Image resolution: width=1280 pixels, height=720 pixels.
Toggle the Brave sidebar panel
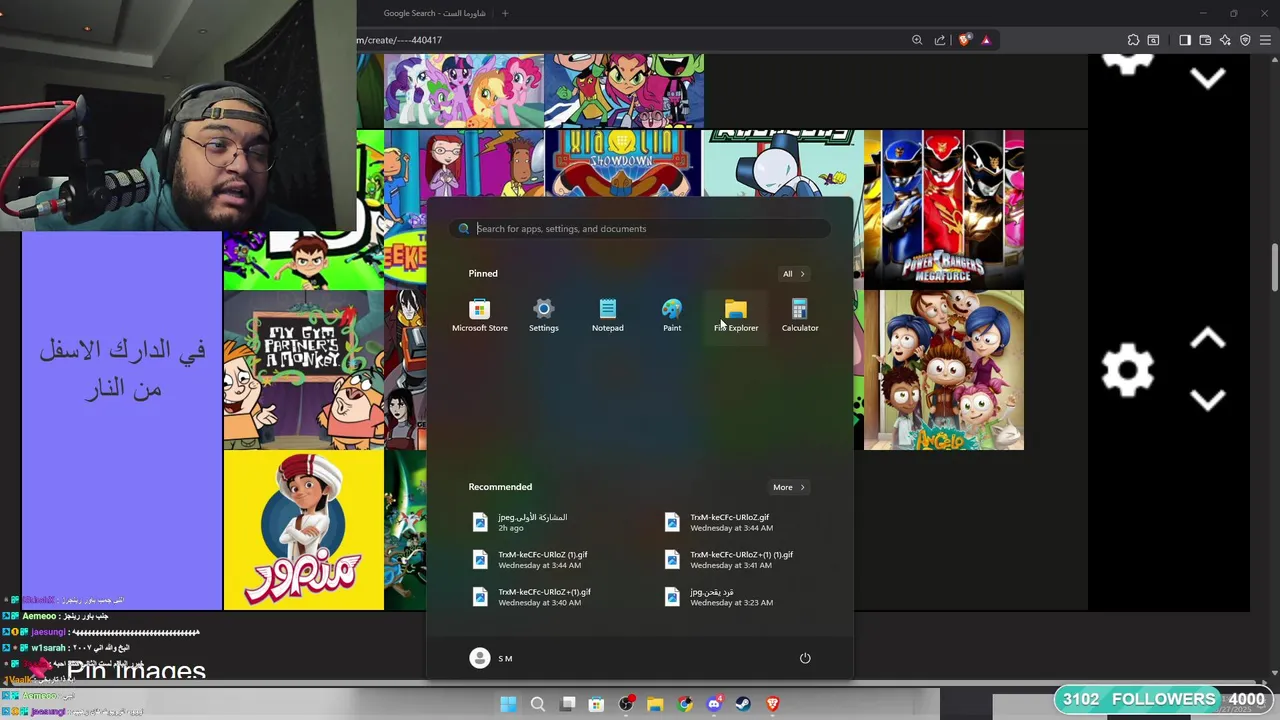[1185, 40]
